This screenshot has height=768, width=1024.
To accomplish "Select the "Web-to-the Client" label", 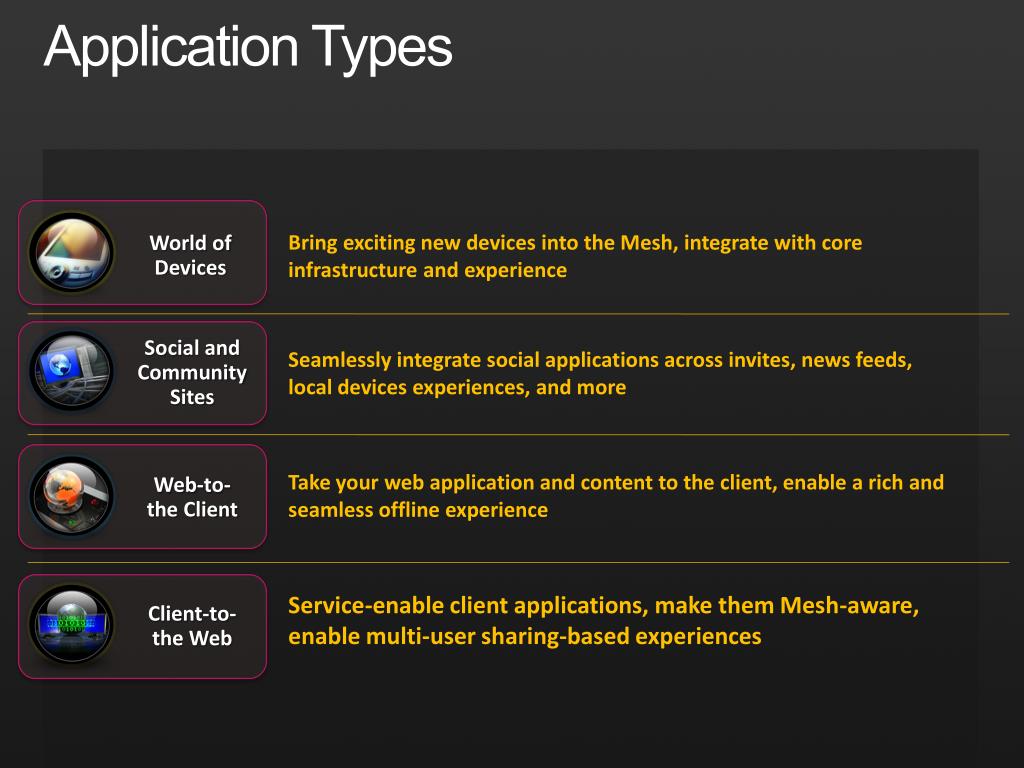I will [x=192, y=497].
